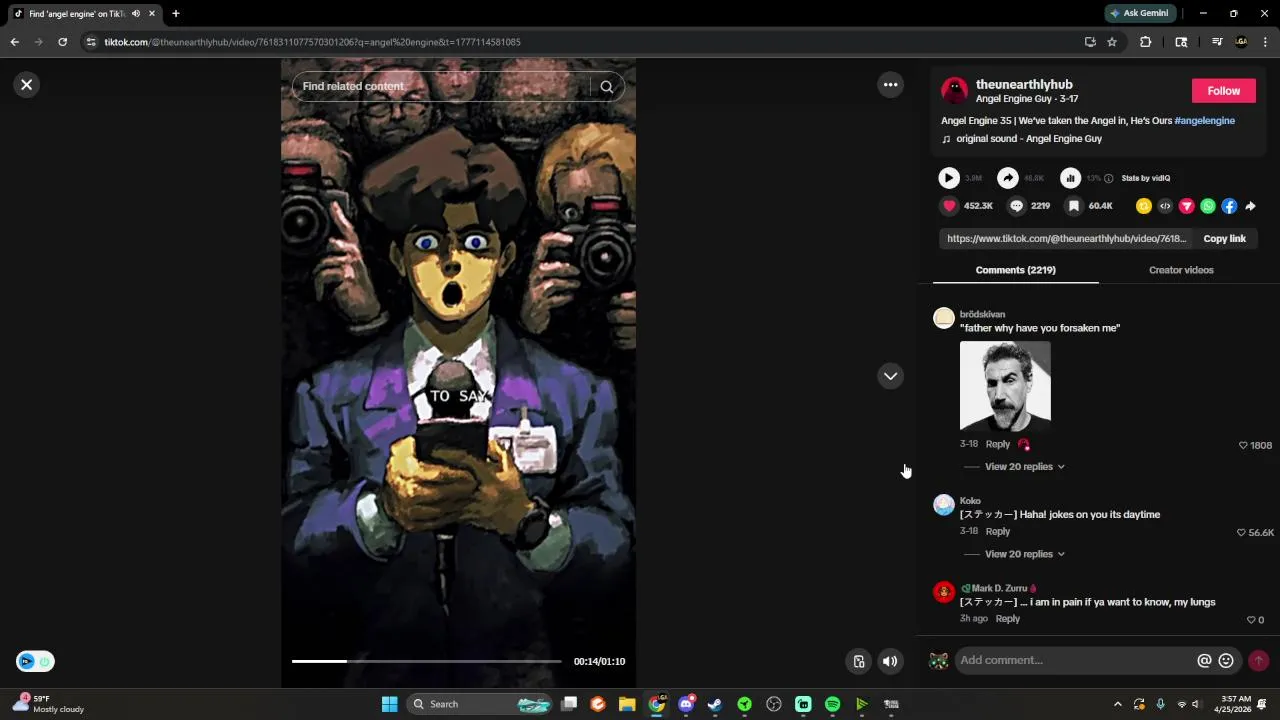This screenshot has height=720, width=1280.
Task: Open Spotify from the taskbar
Action: click(x=832, y=704)
